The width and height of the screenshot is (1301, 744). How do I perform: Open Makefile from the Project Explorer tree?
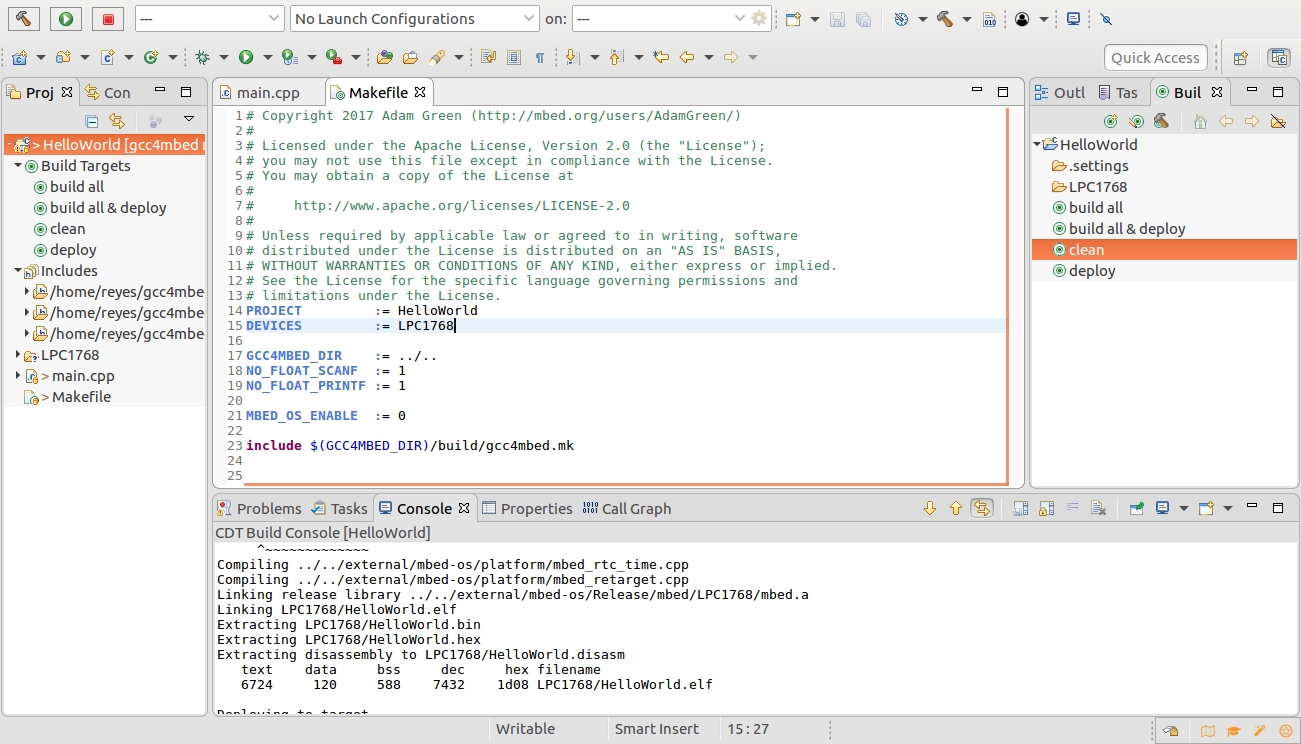(81, 397)
